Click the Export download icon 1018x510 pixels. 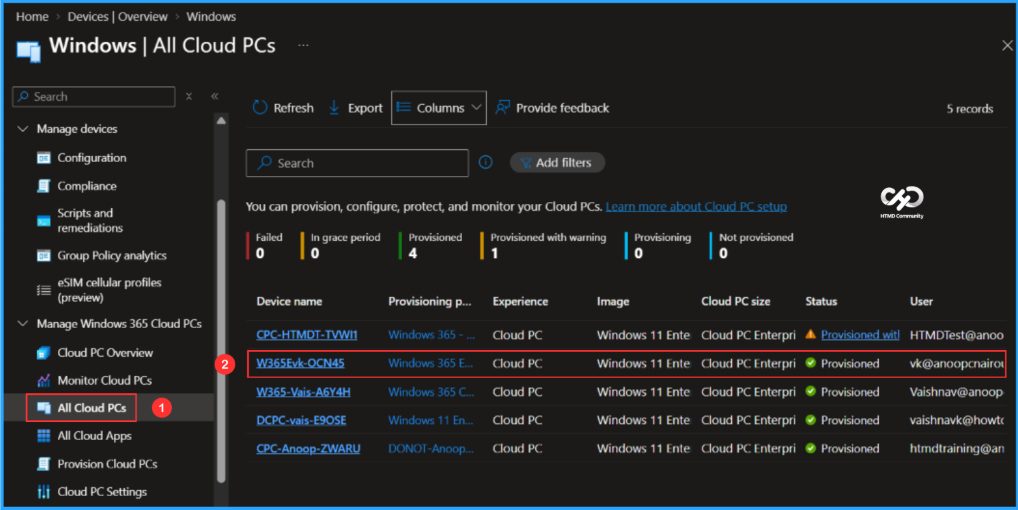334,108
